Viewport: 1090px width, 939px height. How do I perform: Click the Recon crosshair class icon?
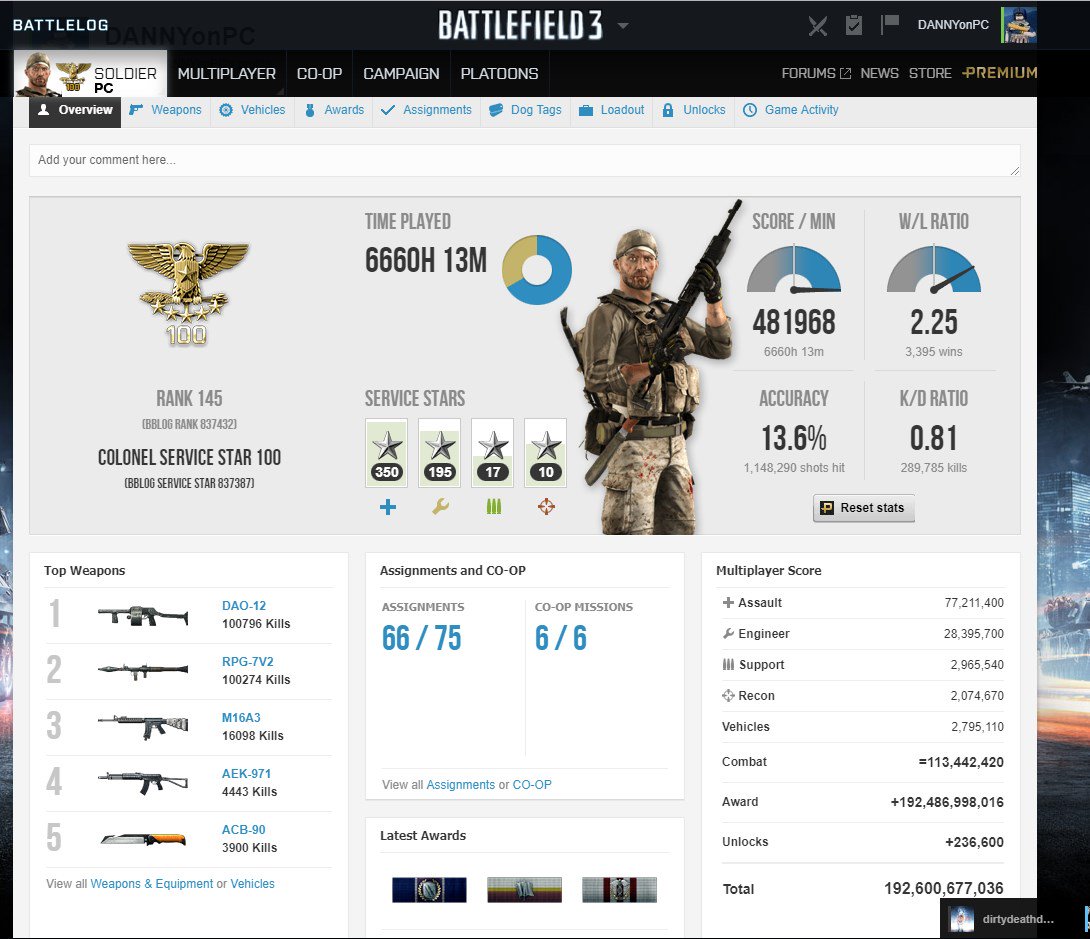coord(546,507)
